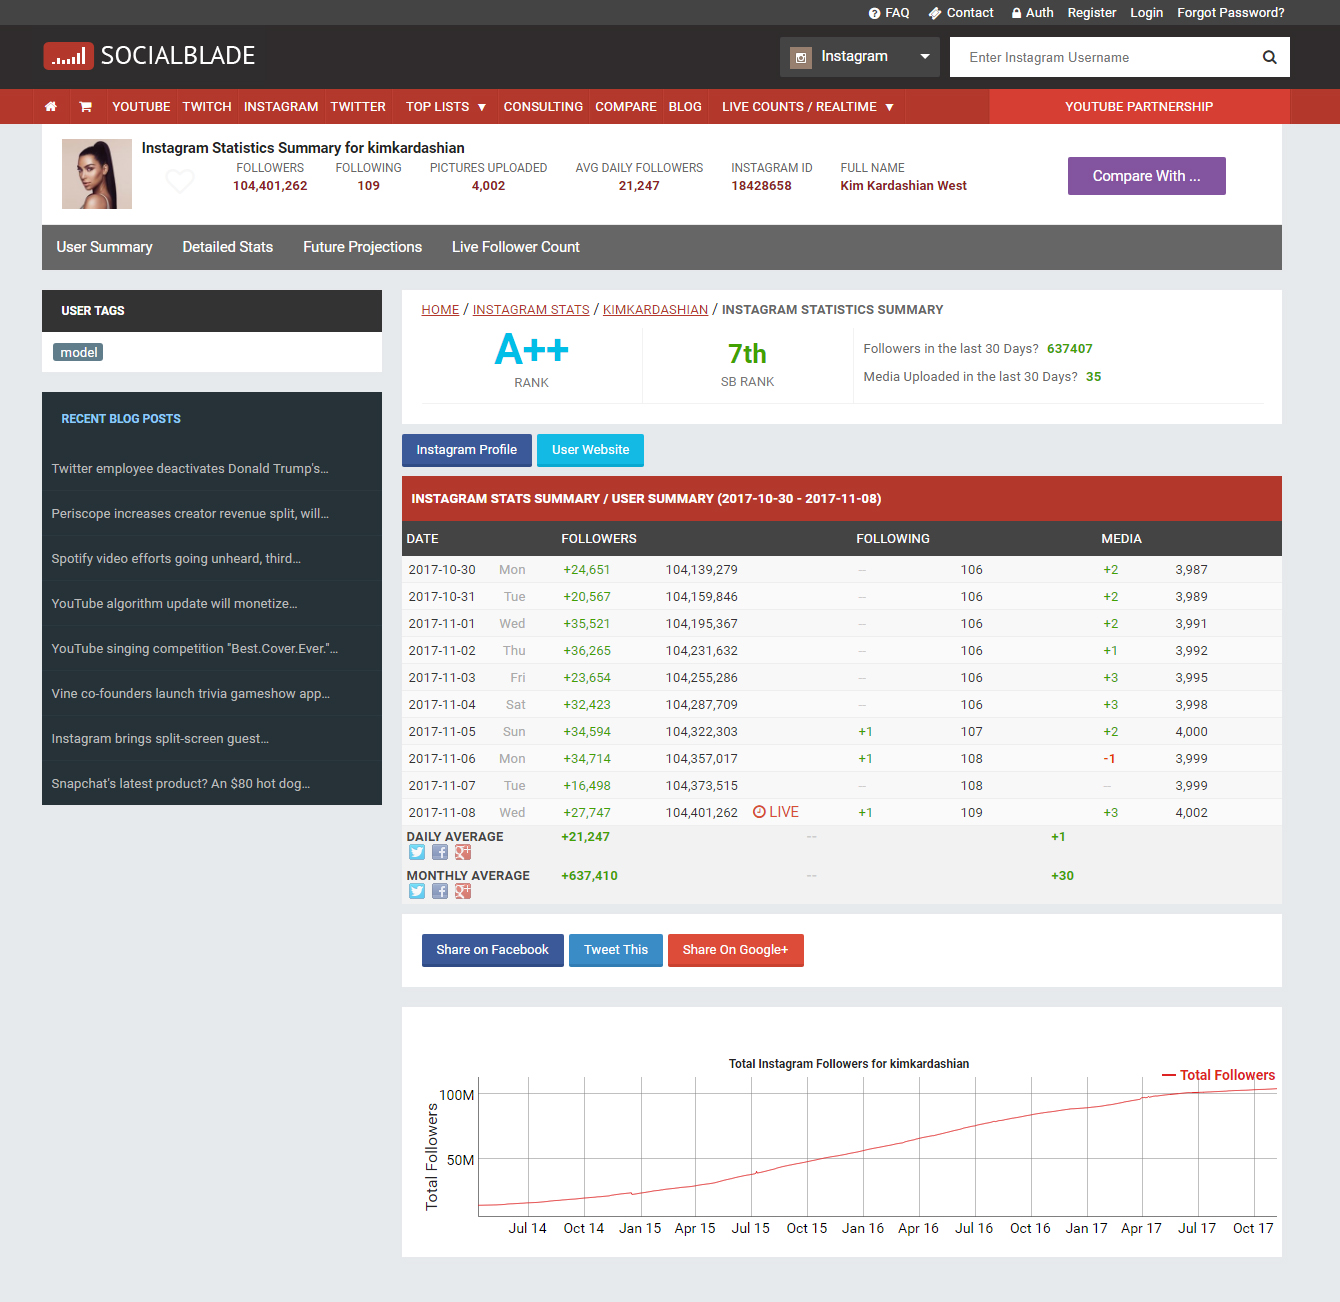Click the Total Followers legend swatch
The image size is (1340, 1302).
[x=1168, y=1076]
